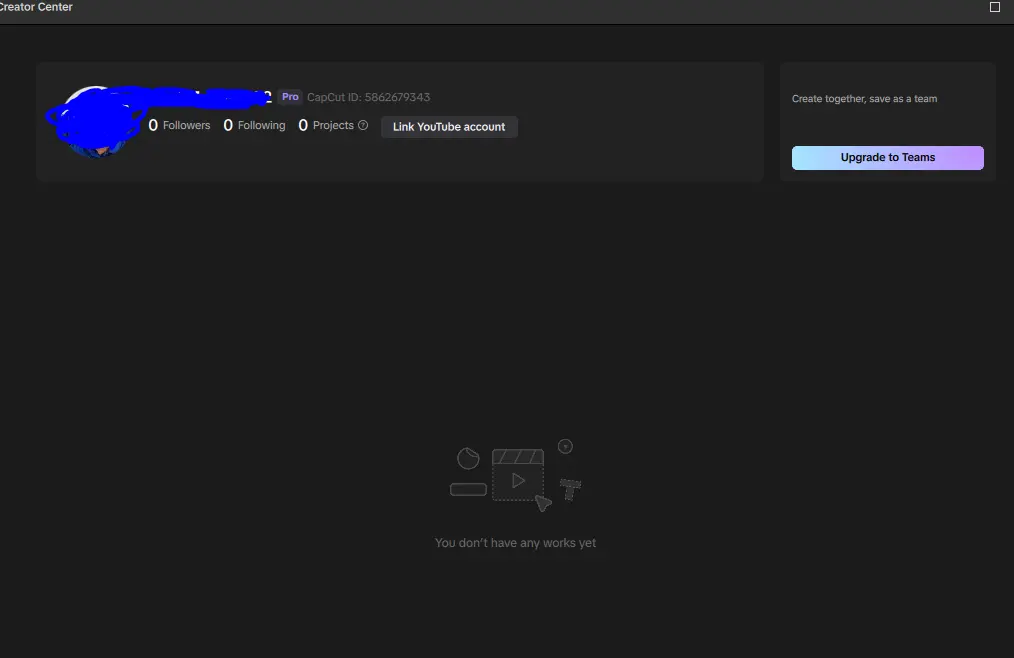Open the Projects help question-mark icon
The image size is (1014, 658).
(363, 125)
